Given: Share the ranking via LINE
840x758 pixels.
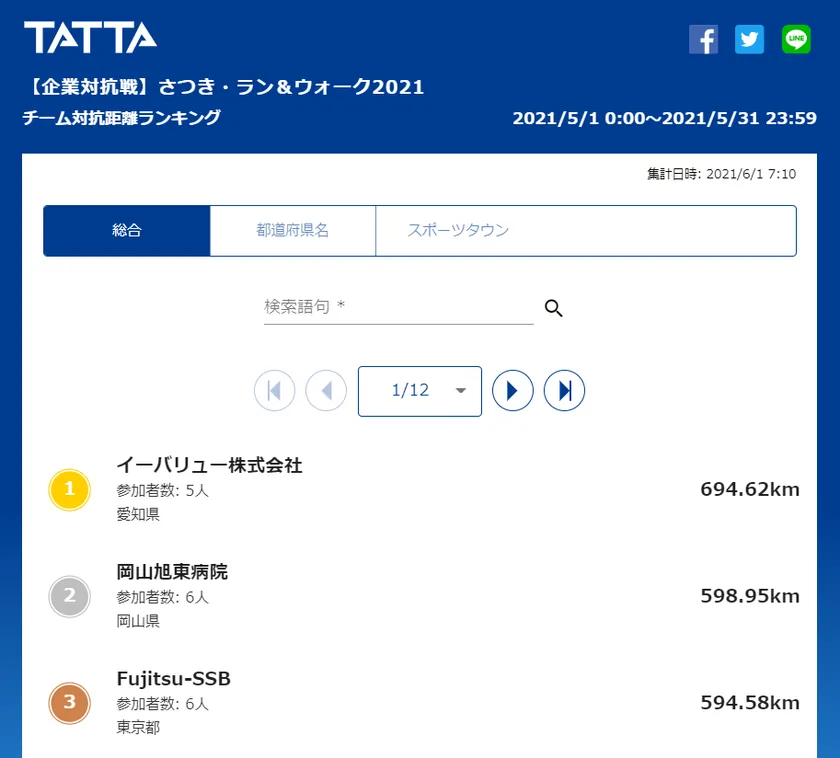Looking at the screenshot, I should tap(796, 39).
